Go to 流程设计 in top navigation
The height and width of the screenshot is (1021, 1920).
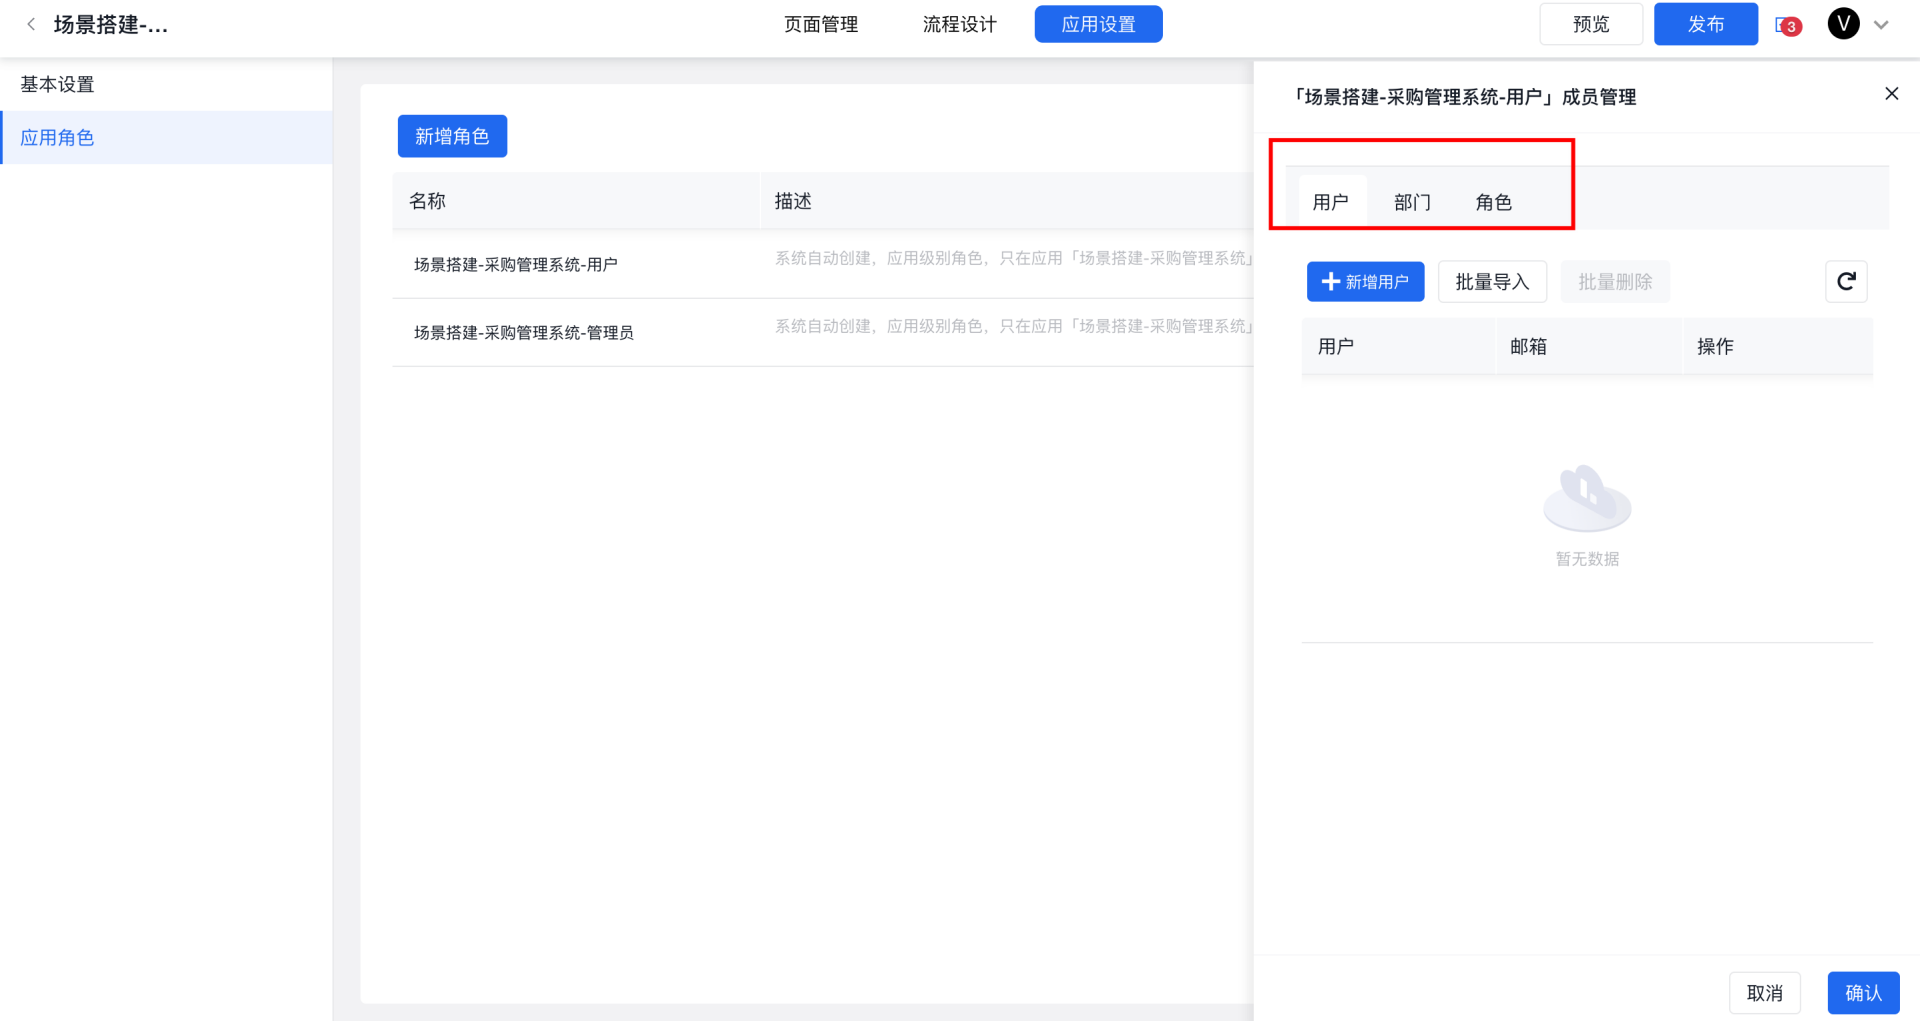pos(959,24)
